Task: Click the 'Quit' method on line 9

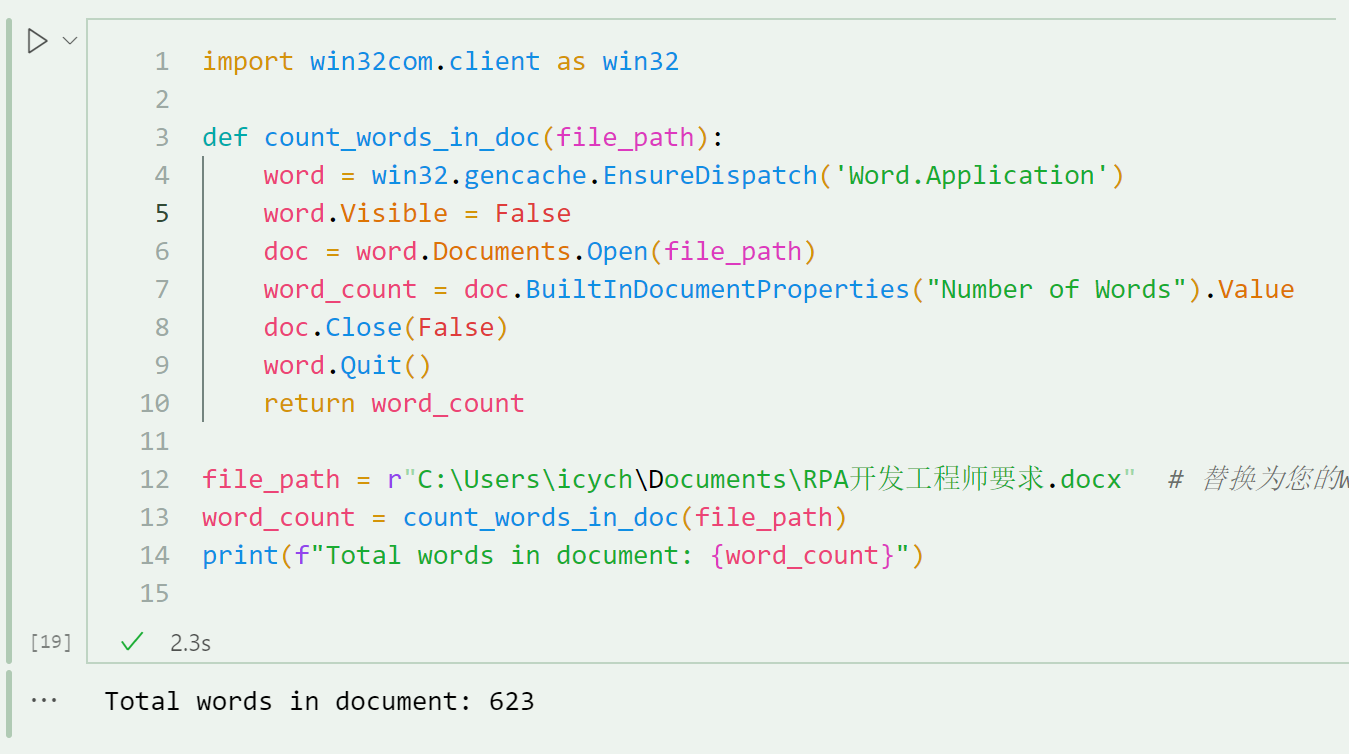Action: coord(371,366)
